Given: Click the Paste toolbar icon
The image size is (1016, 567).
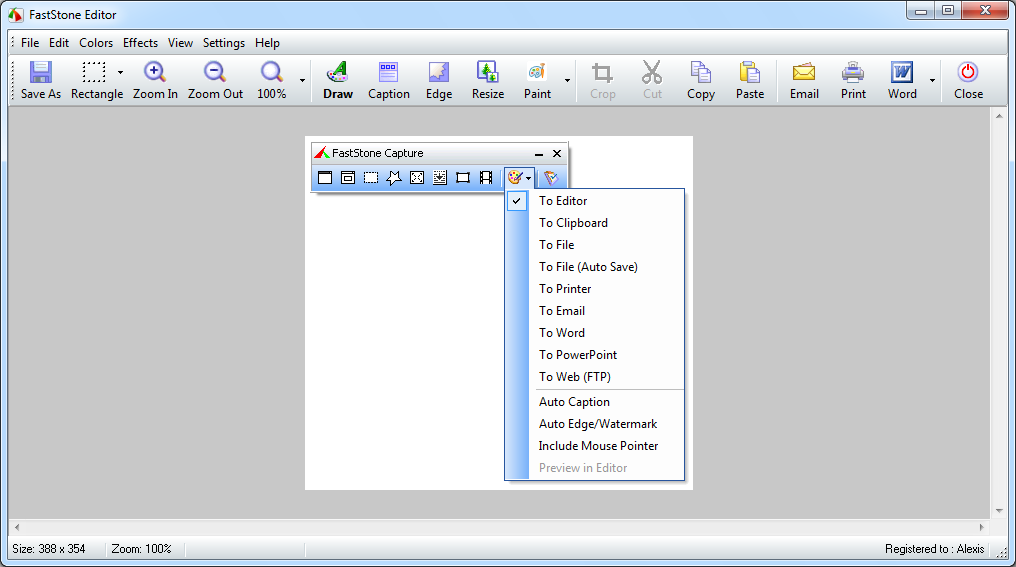Looking at the screenshot, I should click(x=750, y=73).
